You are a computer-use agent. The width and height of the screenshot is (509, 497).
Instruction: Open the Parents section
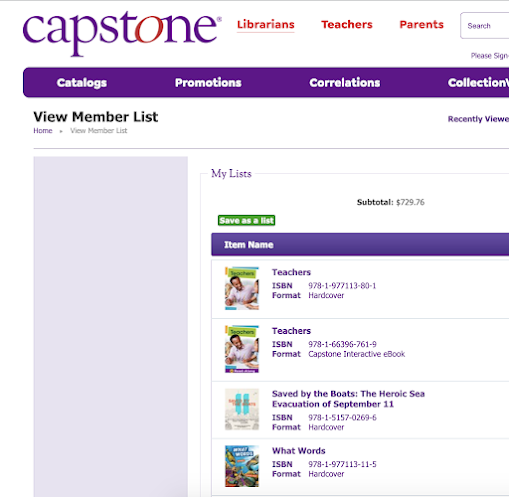(x=421, y=24)
